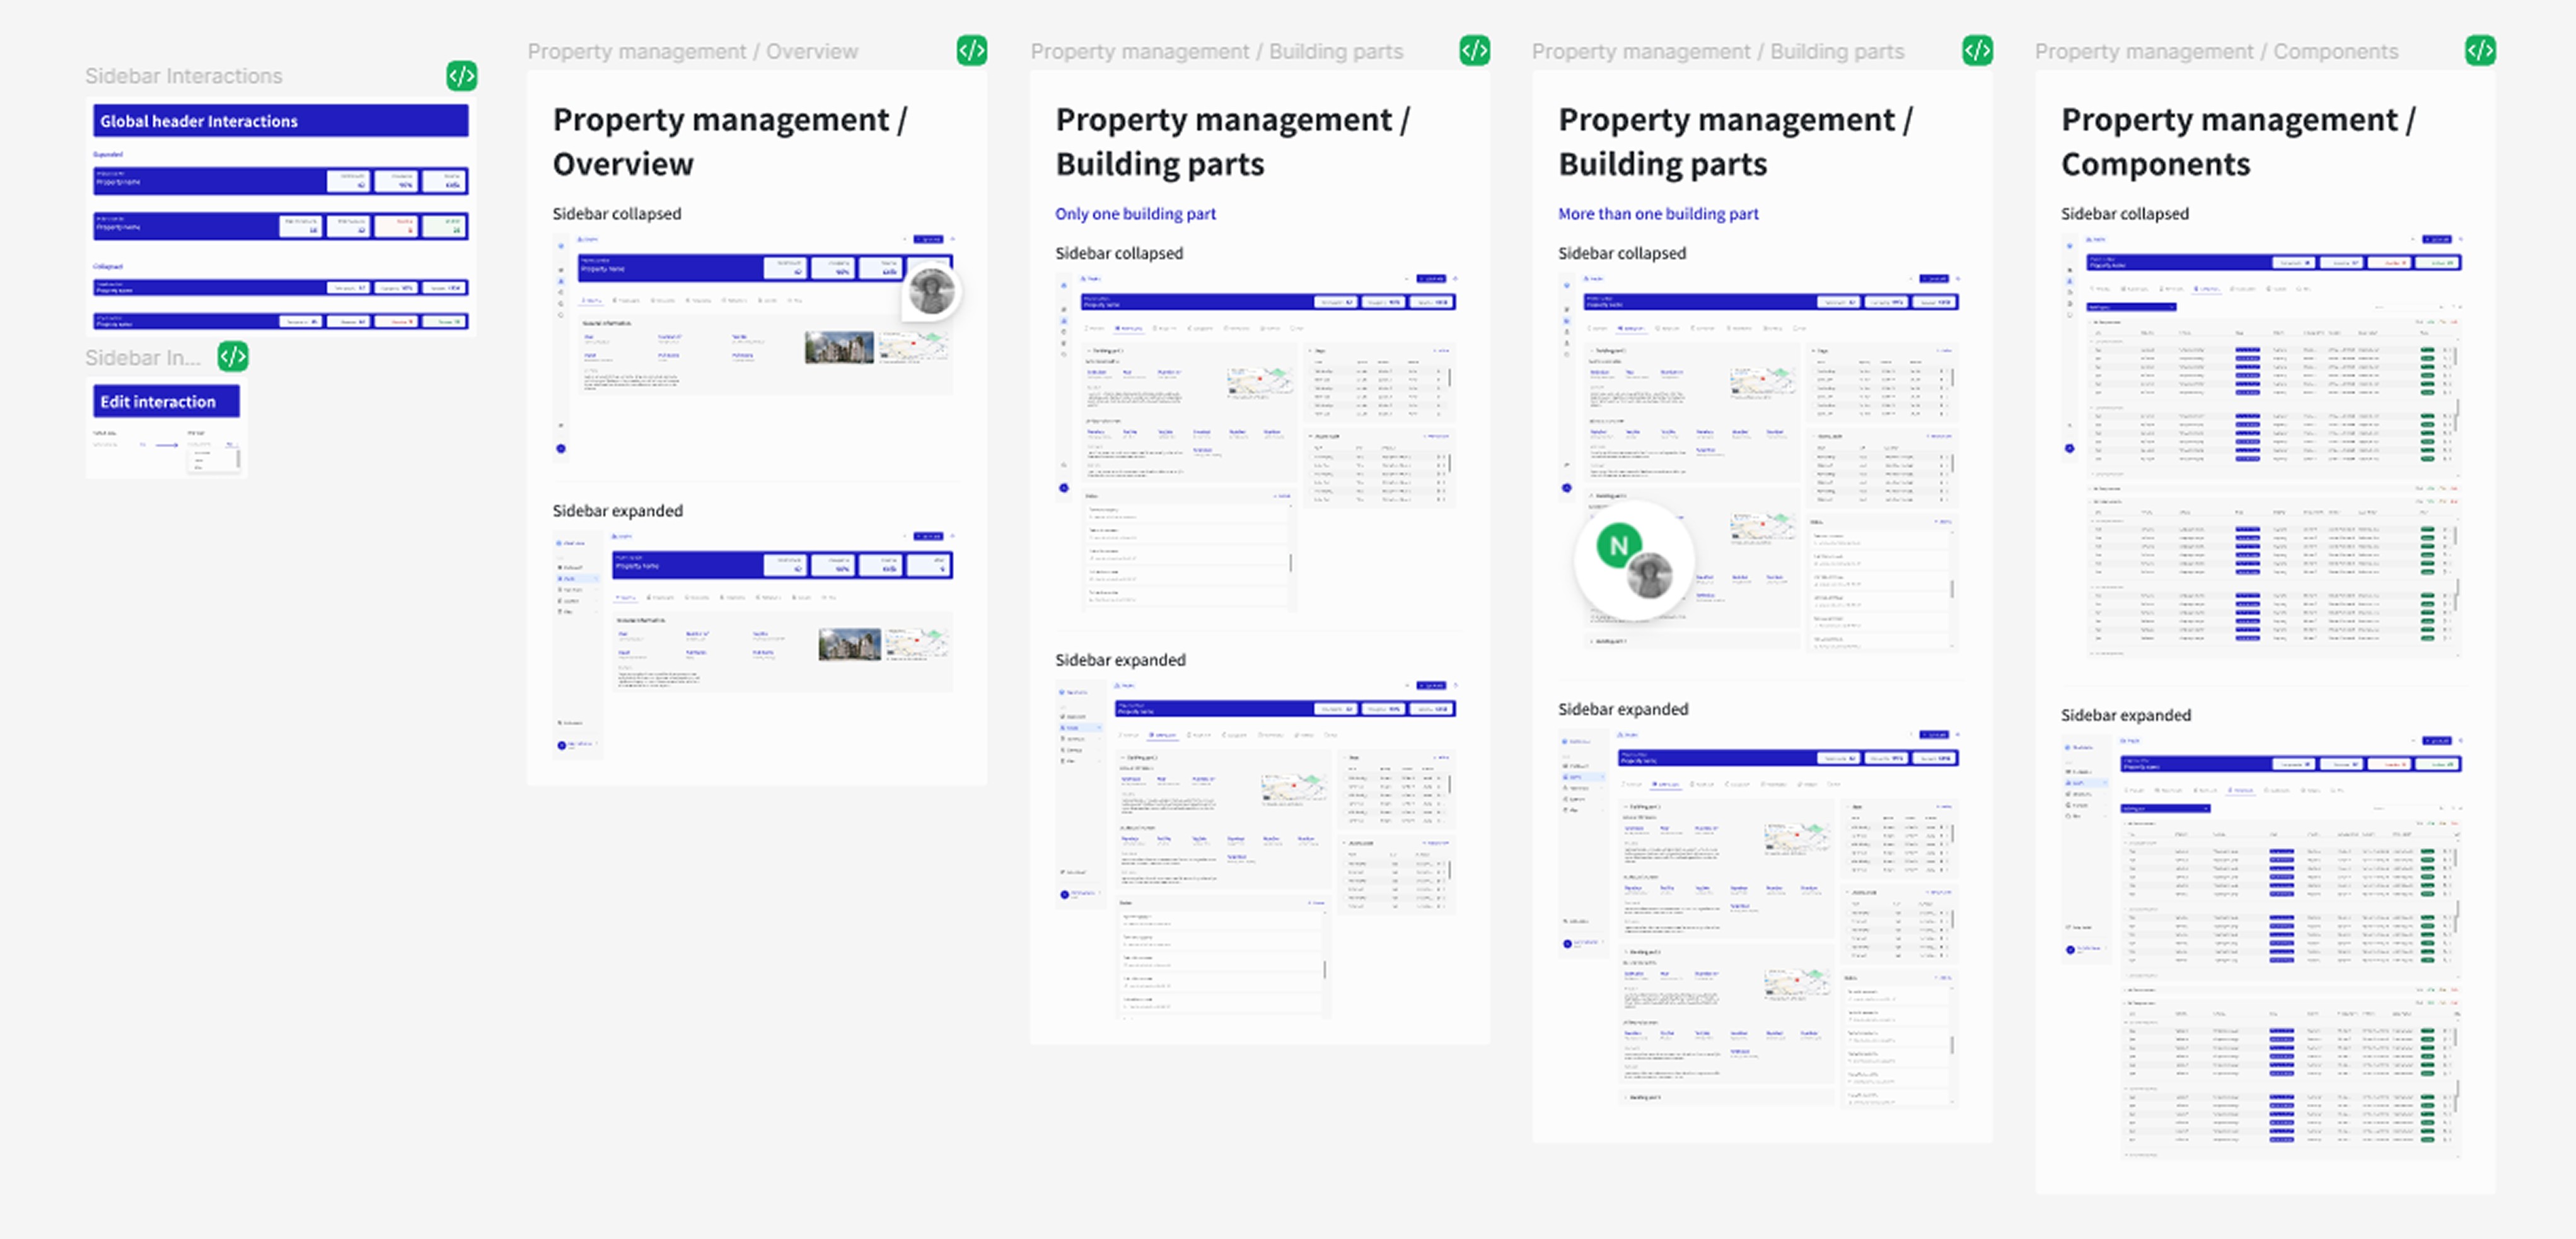Click the blue dot in the Overview collapsed sidebar
This screenshot has height=1239, width=2576.
point(561,448)
